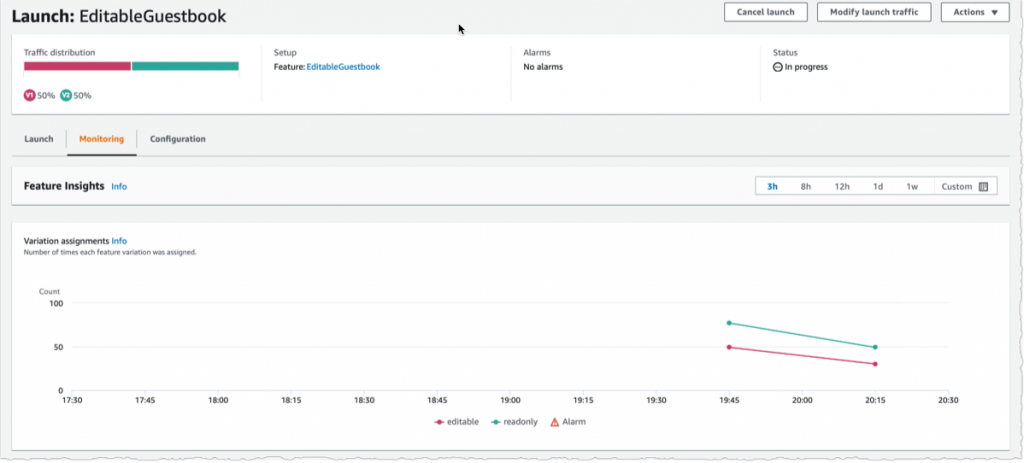
Task: Switch to the Launch tab
Action: [39, 139]
